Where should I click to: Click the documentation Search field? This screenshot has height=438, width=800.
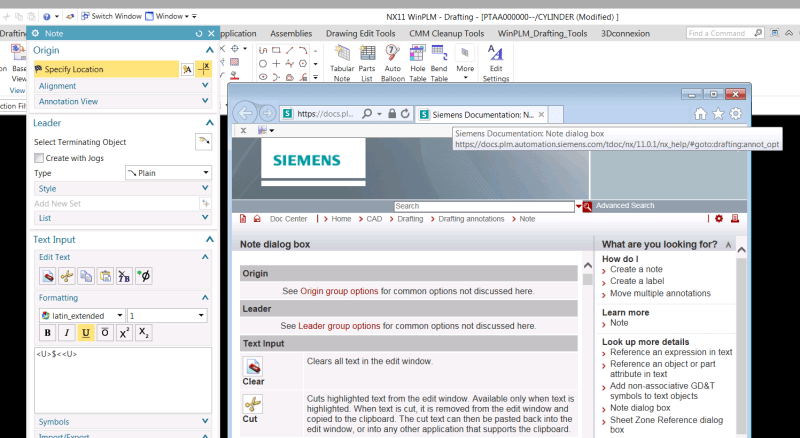point(484,206)
